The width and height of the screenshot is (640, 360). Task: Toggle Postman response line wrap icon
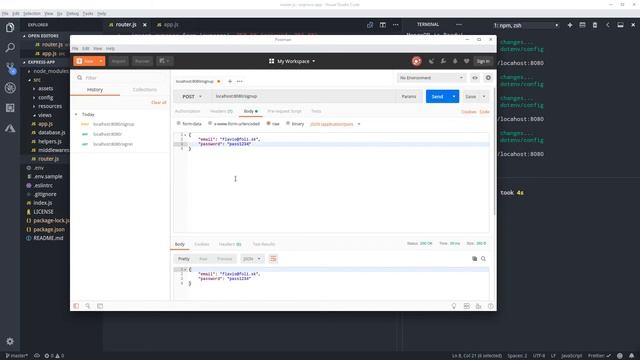tap(273, 259)
